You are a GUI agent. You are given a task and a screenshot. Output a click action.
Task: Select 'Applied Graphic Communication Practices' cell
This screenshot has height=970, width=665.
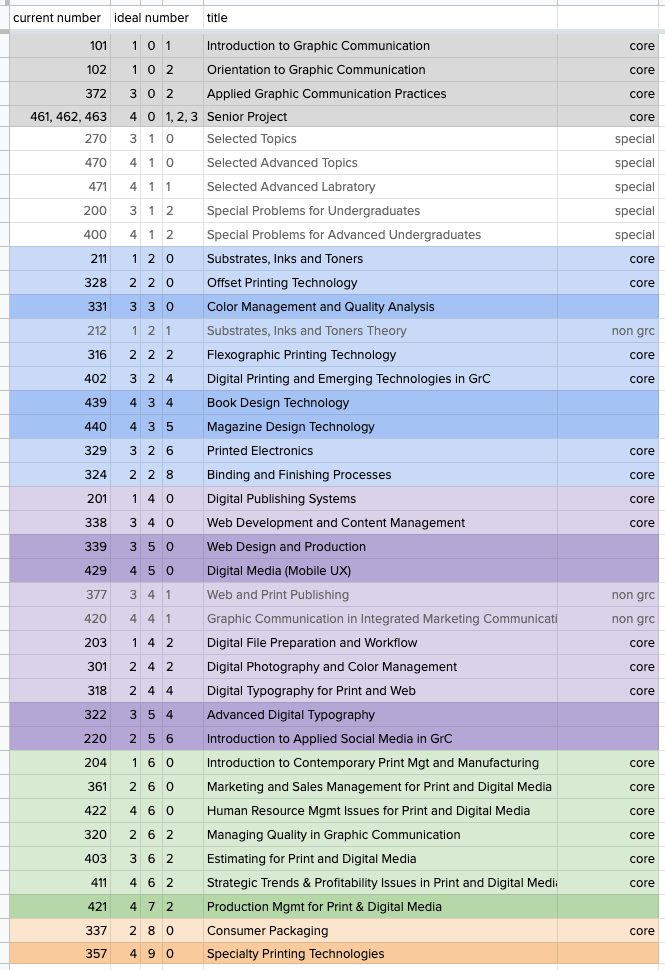[380, 94]
